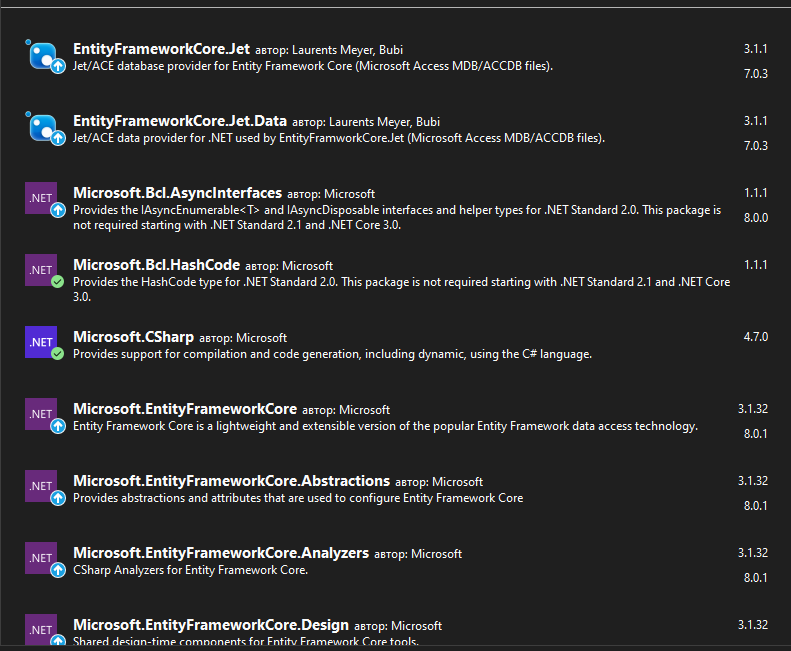The width and height of the screenshot is (791, 651).
Task: Click author Laurents Meyer, Bubi of EntityFrameworkCore.Jet
Action: 348,50
